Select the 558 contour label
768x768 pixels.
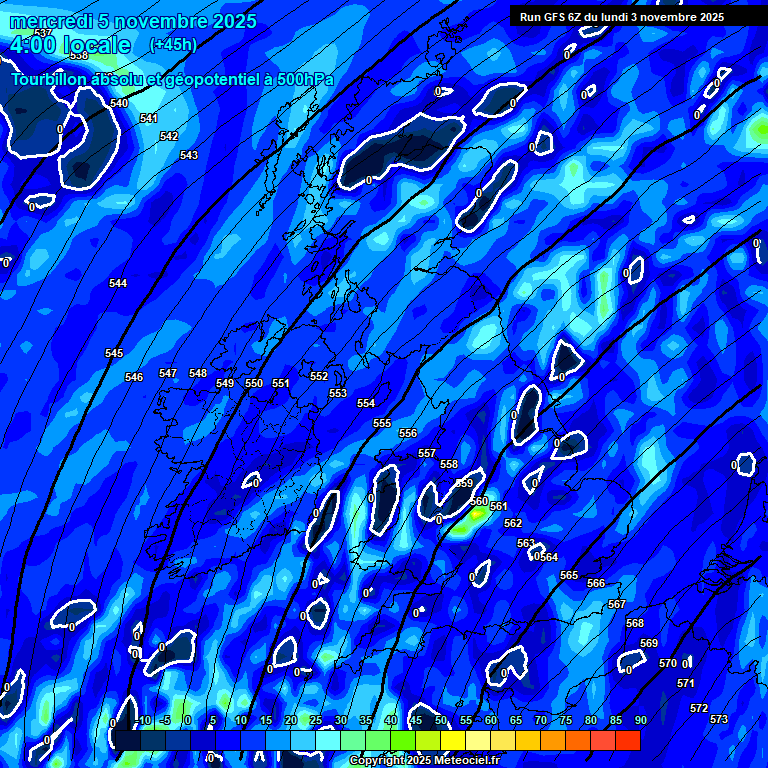pyautogui.click(x=449, y=464)
